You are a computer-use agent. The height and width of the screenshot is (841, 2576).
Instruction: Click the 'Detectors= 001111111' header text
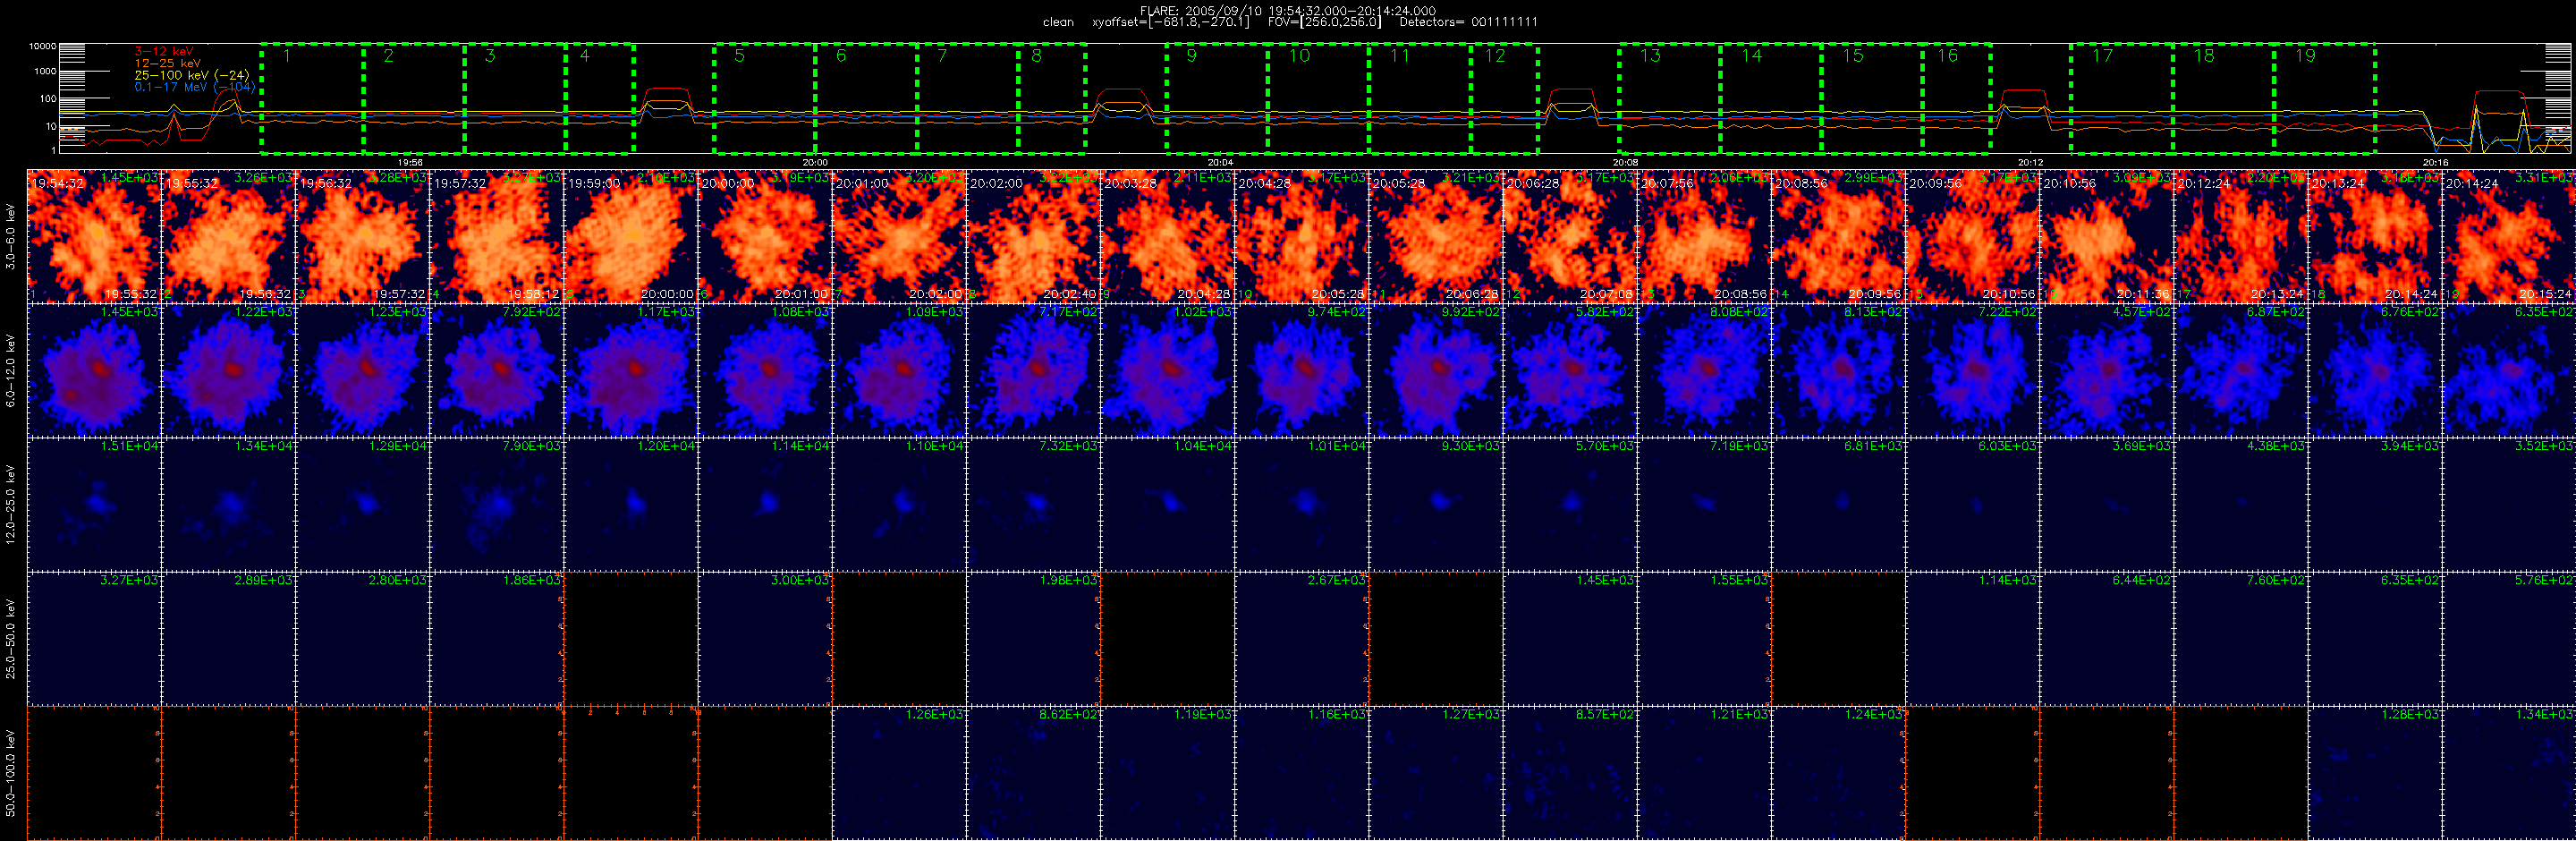pyautogui.click(x=1468, y=22)
